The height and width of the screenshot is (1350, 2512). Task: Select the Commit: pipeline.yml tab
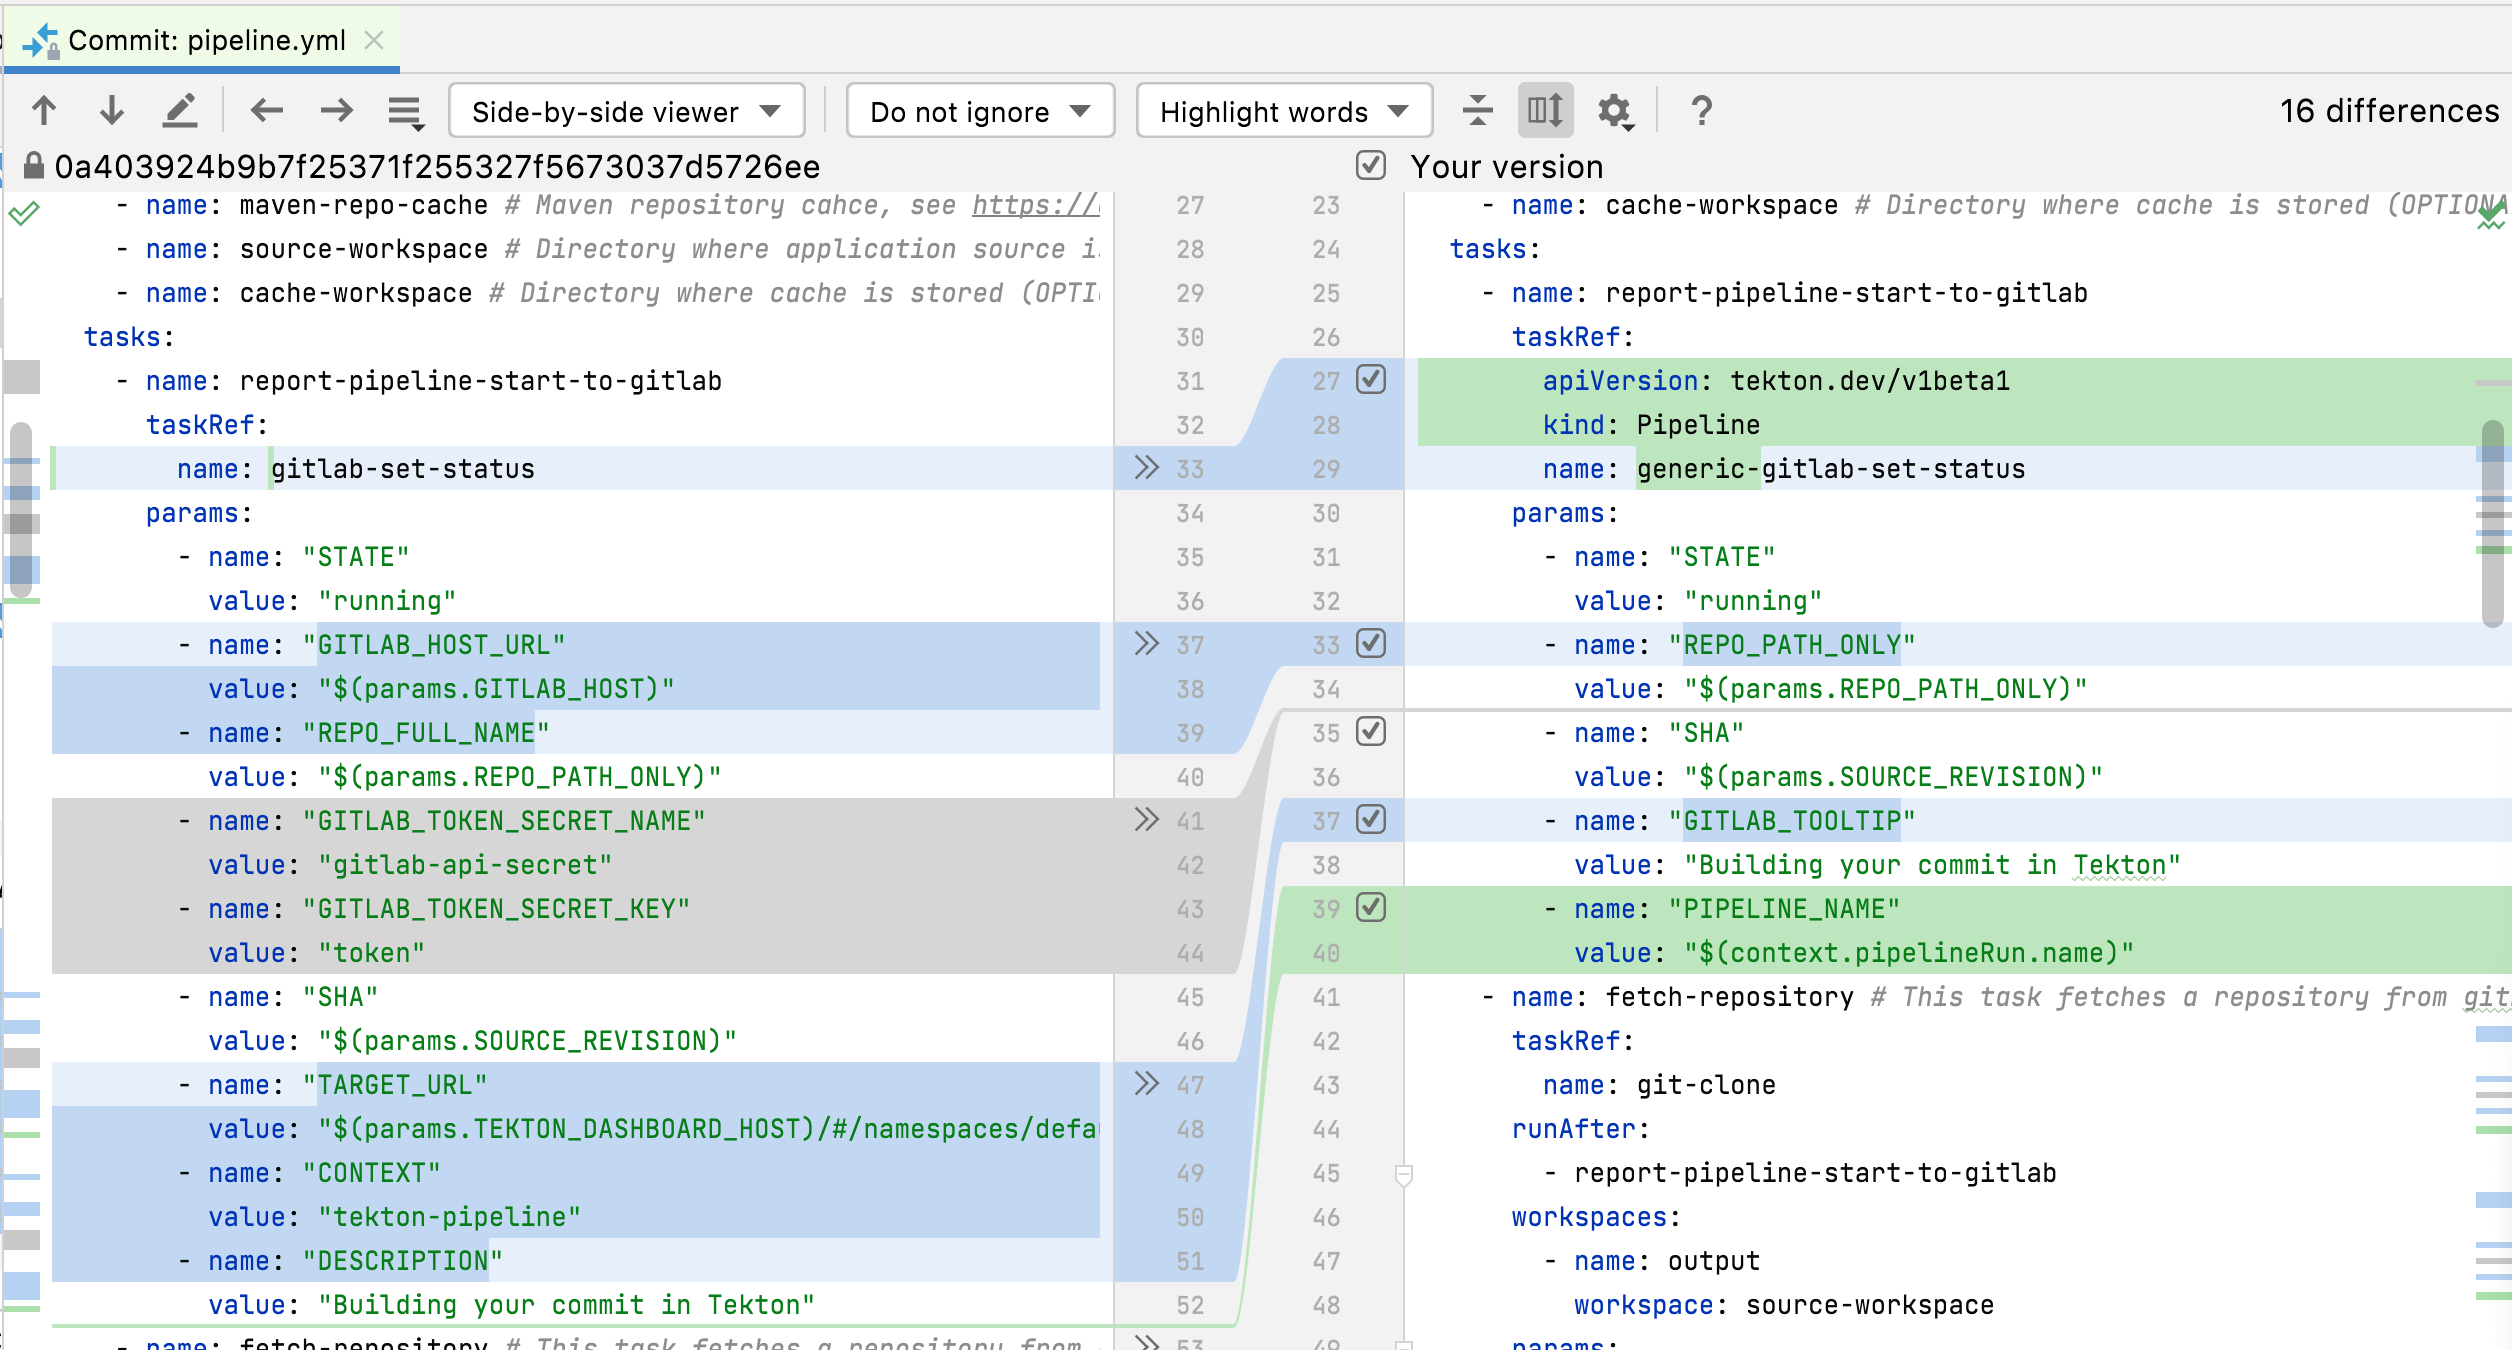click(x=206, y=40)
